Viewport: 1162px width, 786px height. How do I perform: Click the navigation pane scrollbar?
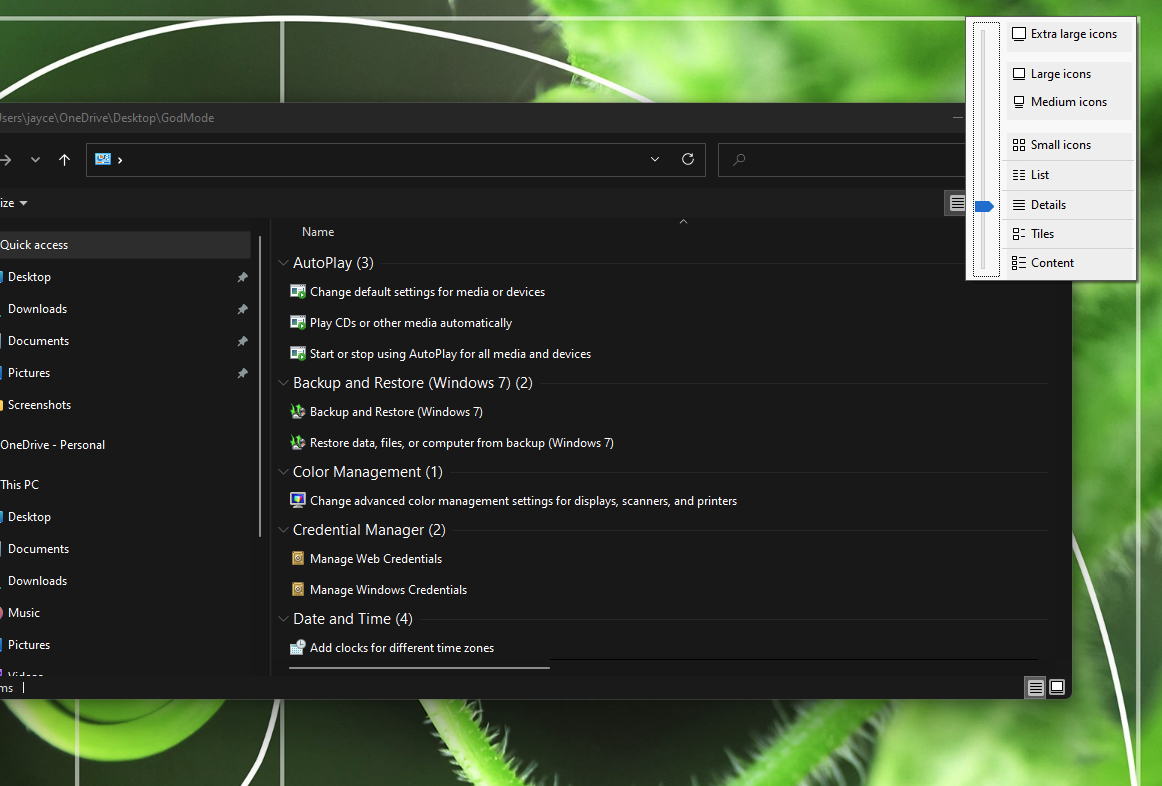point(260,387)
